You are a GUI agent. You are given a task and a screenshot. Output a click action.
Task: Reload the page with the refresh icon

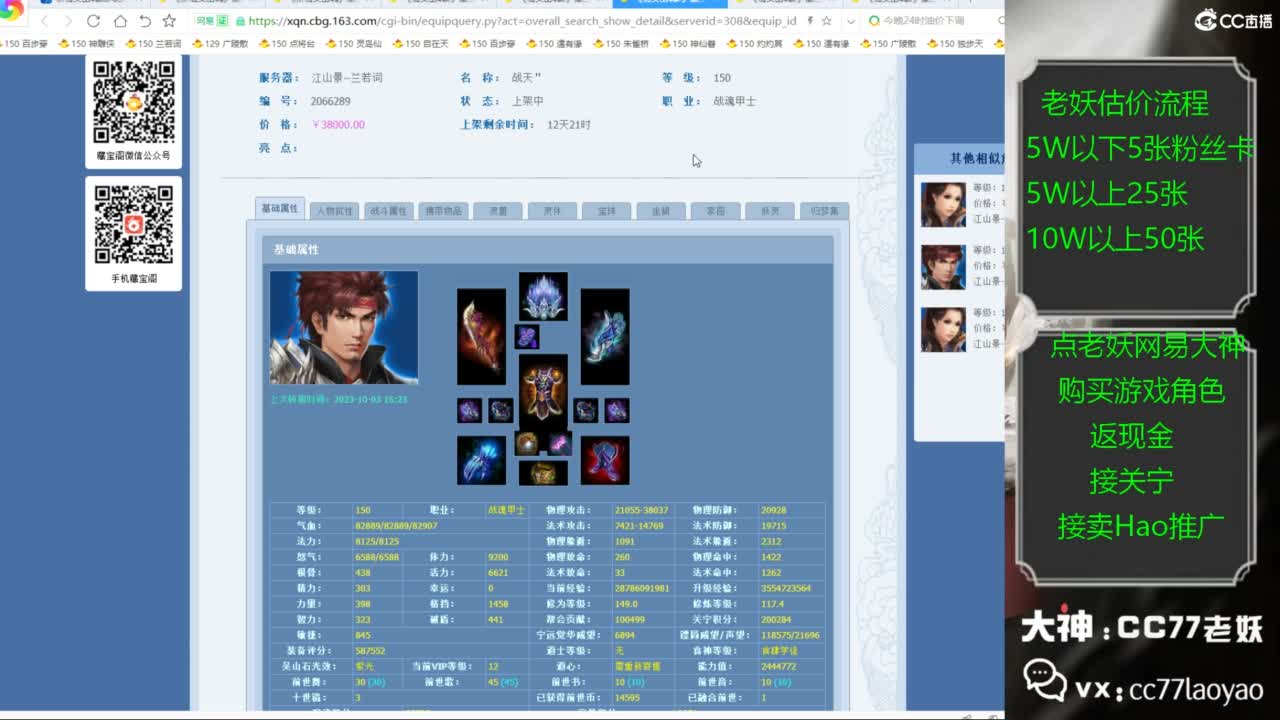point(93,21)
